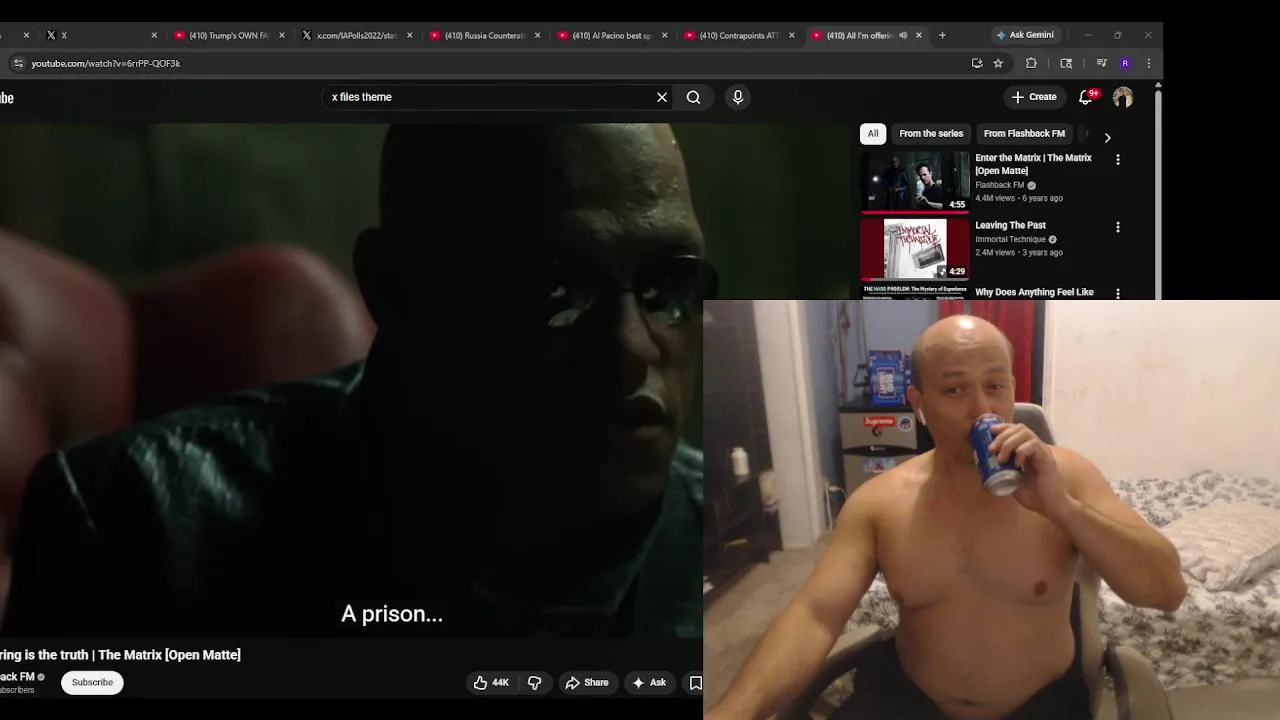Select the All filter chip

pyautogui.click(x=873, y=133)
